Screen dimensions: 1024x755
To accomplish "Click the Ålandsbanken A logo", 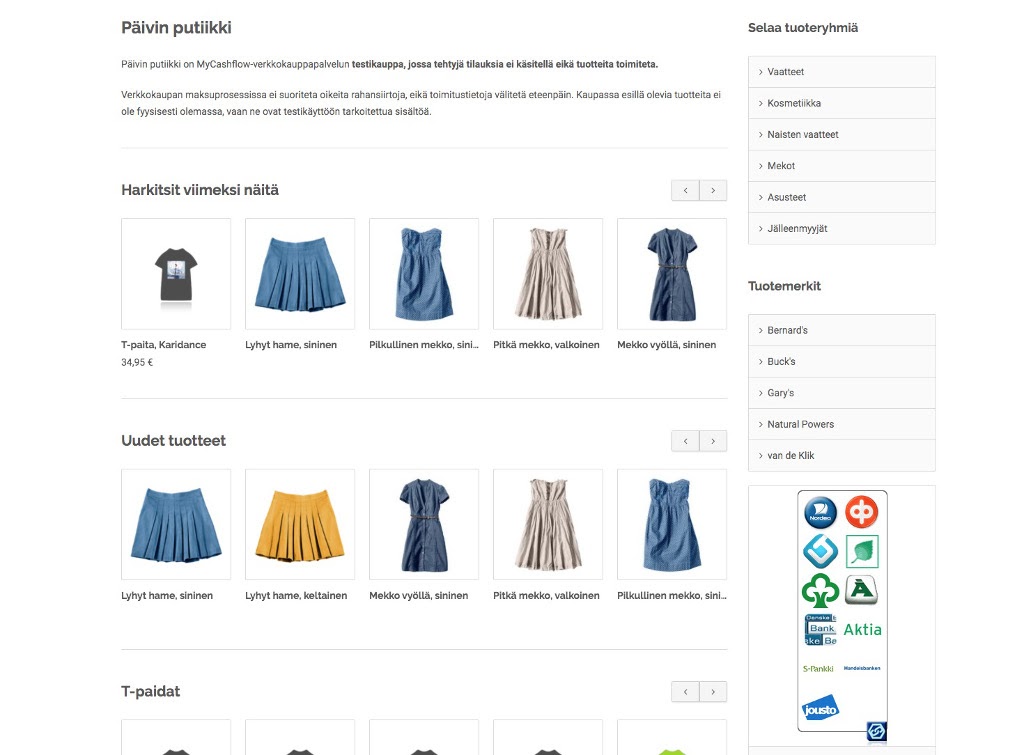I will (x=862, y=590).
